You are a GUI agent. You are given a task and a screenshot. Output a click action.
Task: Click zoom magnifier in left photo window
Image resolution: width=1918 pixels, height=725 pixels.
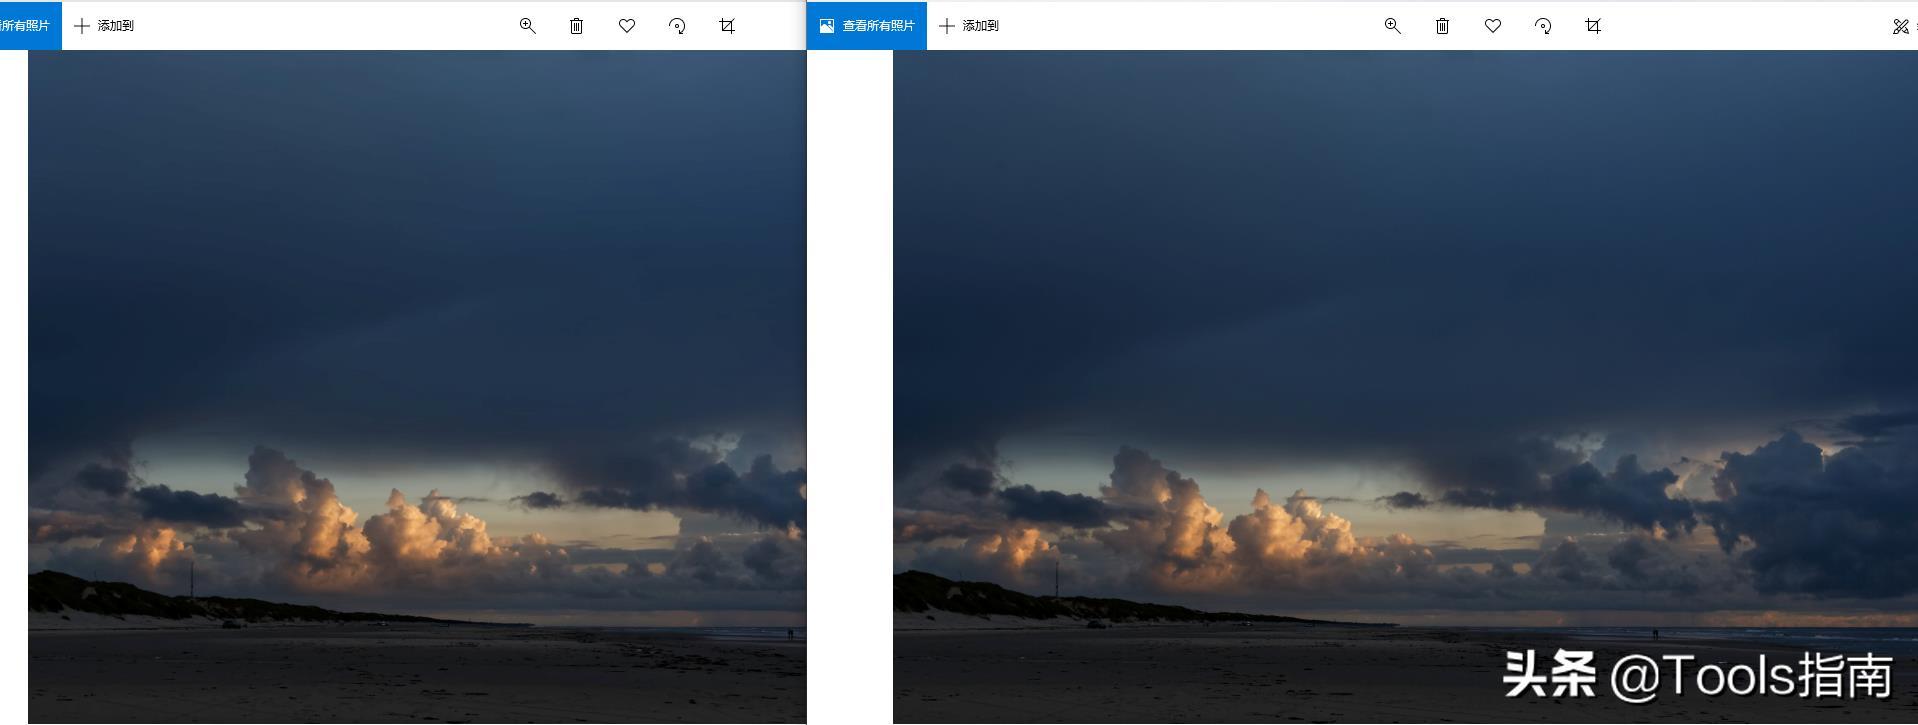[x=527, y=26]
